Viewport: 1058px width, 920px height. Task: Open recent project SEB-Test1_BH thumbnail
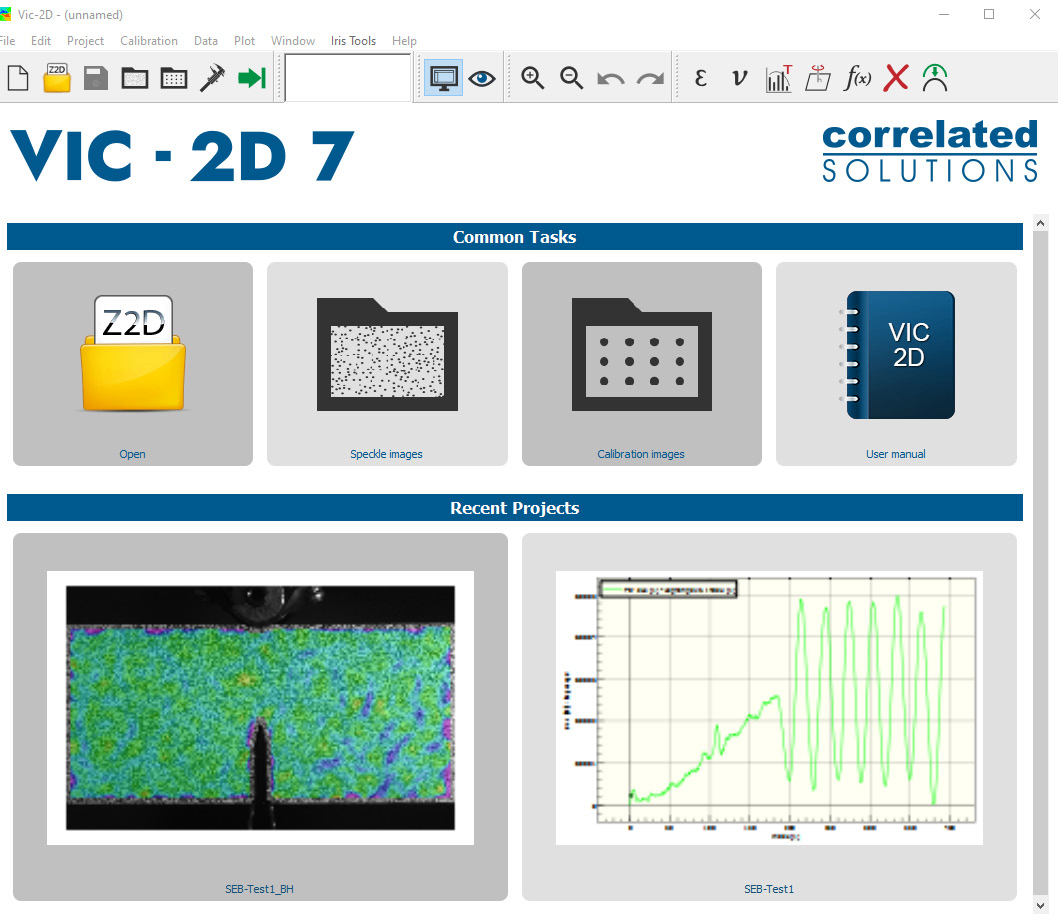(260, 708)
